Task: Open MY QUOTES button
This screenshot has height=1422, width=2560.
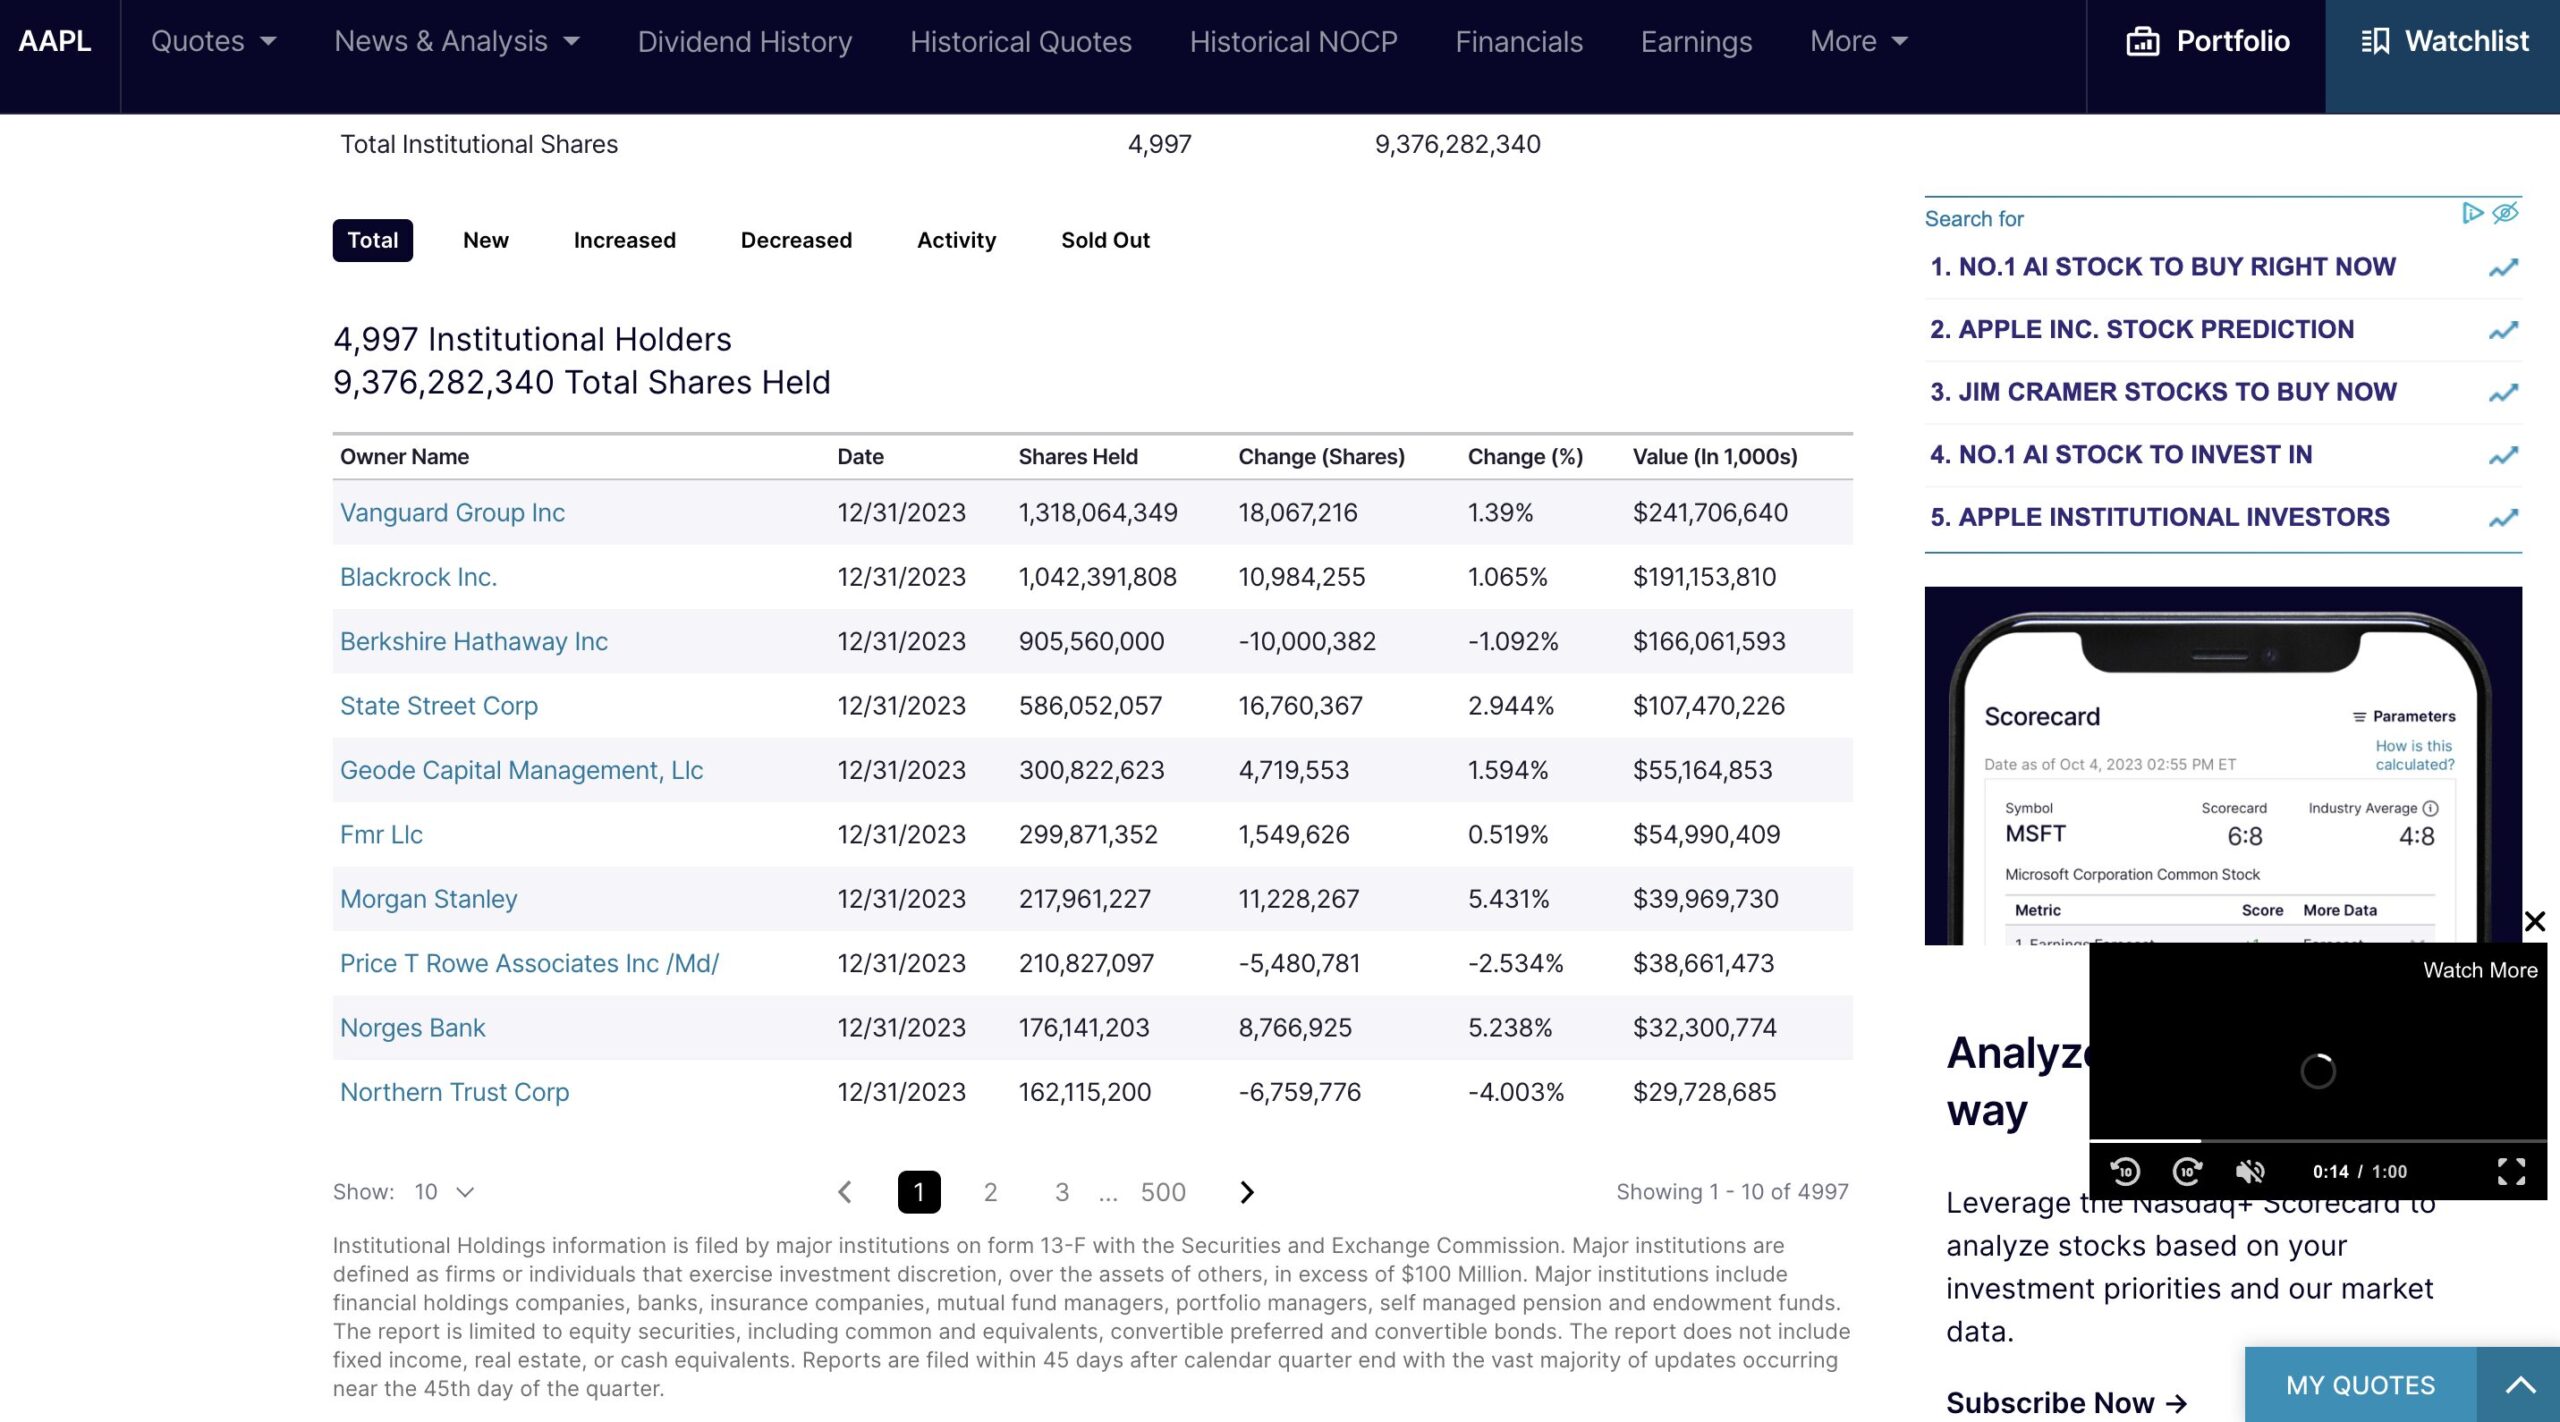Action: 2360,1385
